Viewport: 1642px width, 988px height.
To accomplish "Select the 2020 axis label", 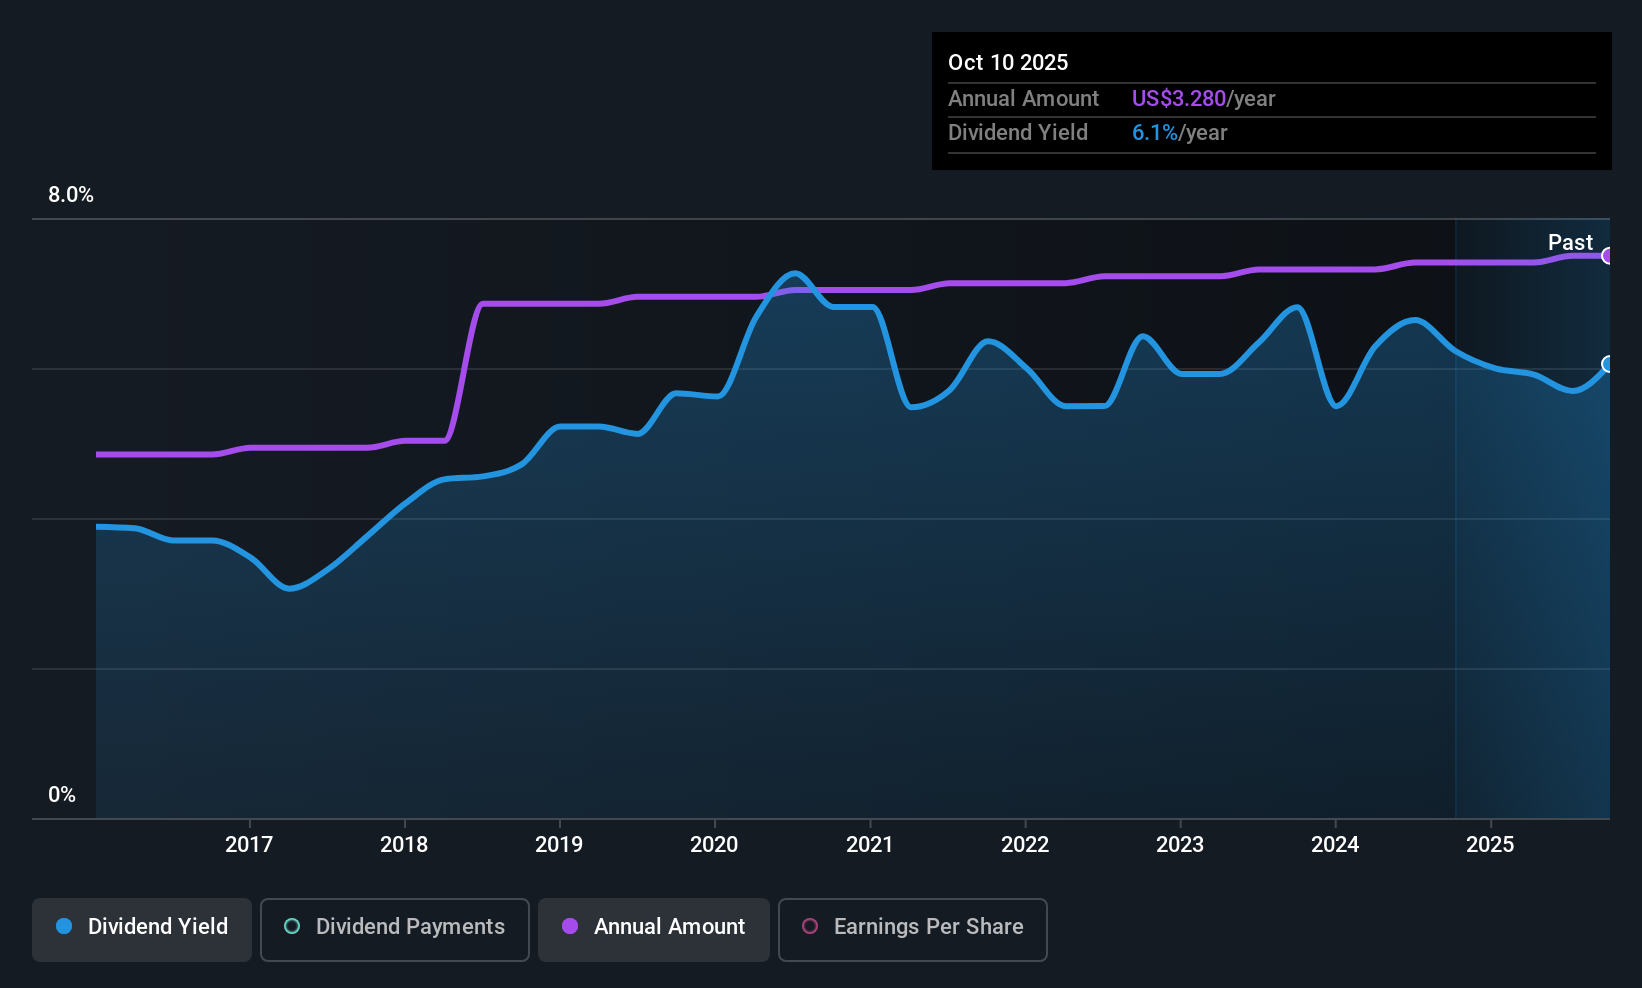I will [714, 845].
